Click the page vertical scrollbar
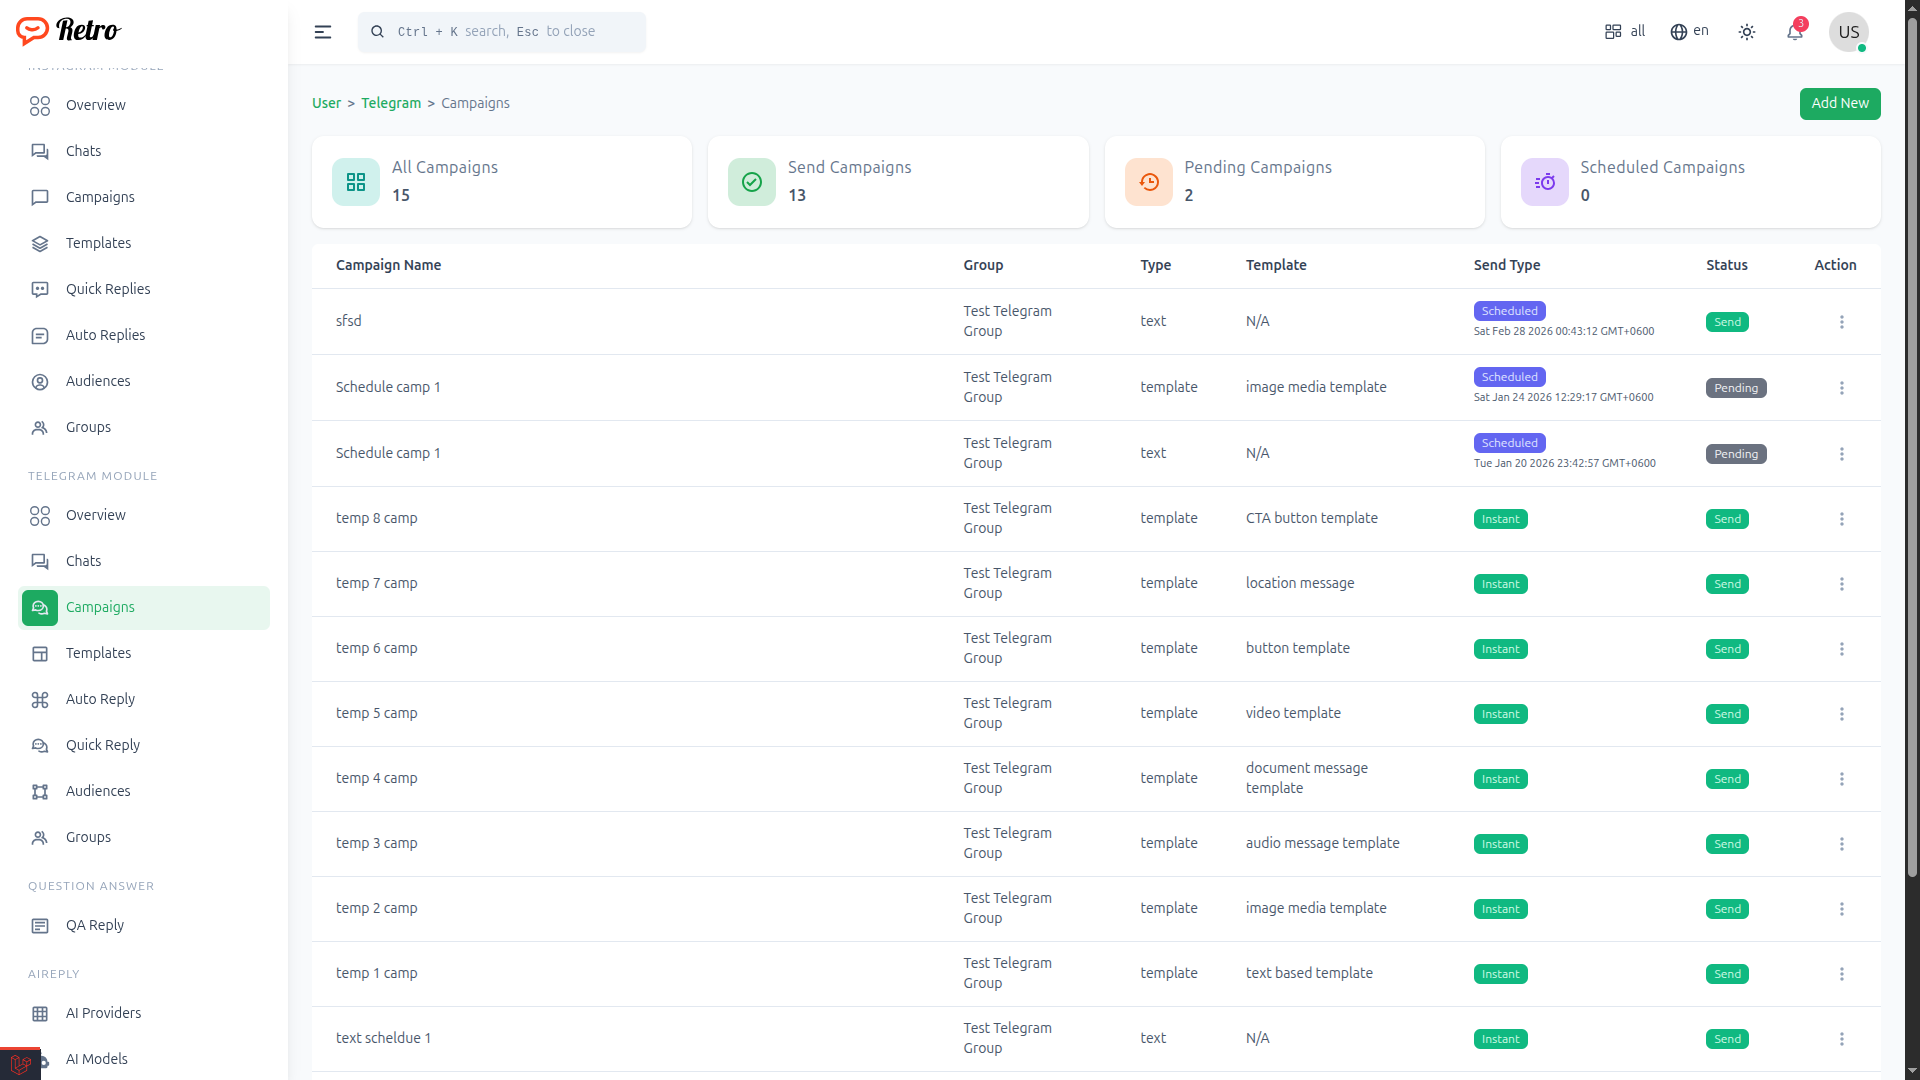The image size is (1920, 1080). point(1911,450)
